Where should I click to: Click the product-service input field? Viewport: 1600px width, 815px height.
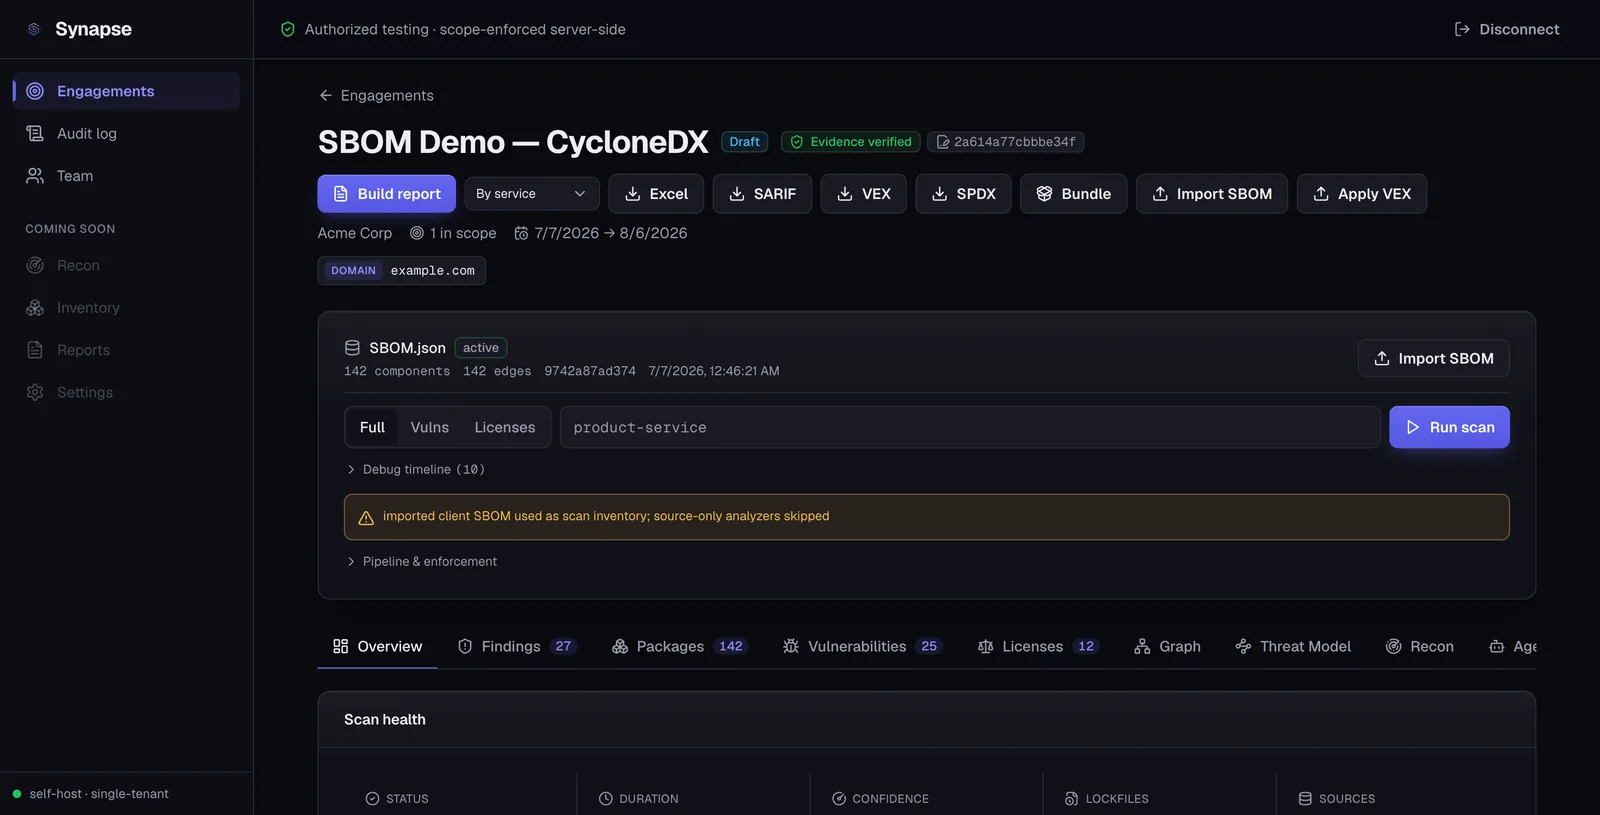[x=970, y=428]
